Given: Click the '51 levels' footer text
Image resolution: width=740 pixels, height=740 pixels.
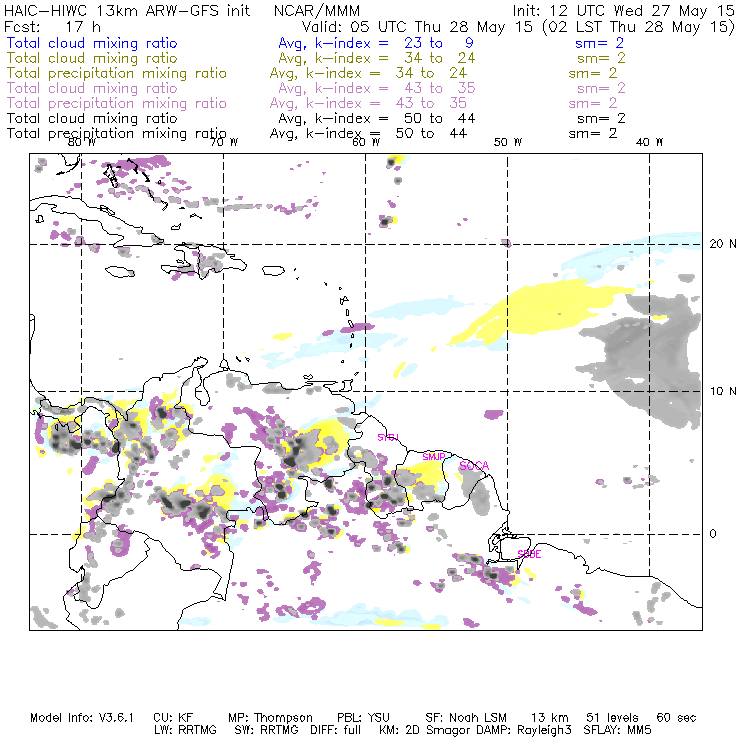Looking at the screenshot, I should [612, 718].
